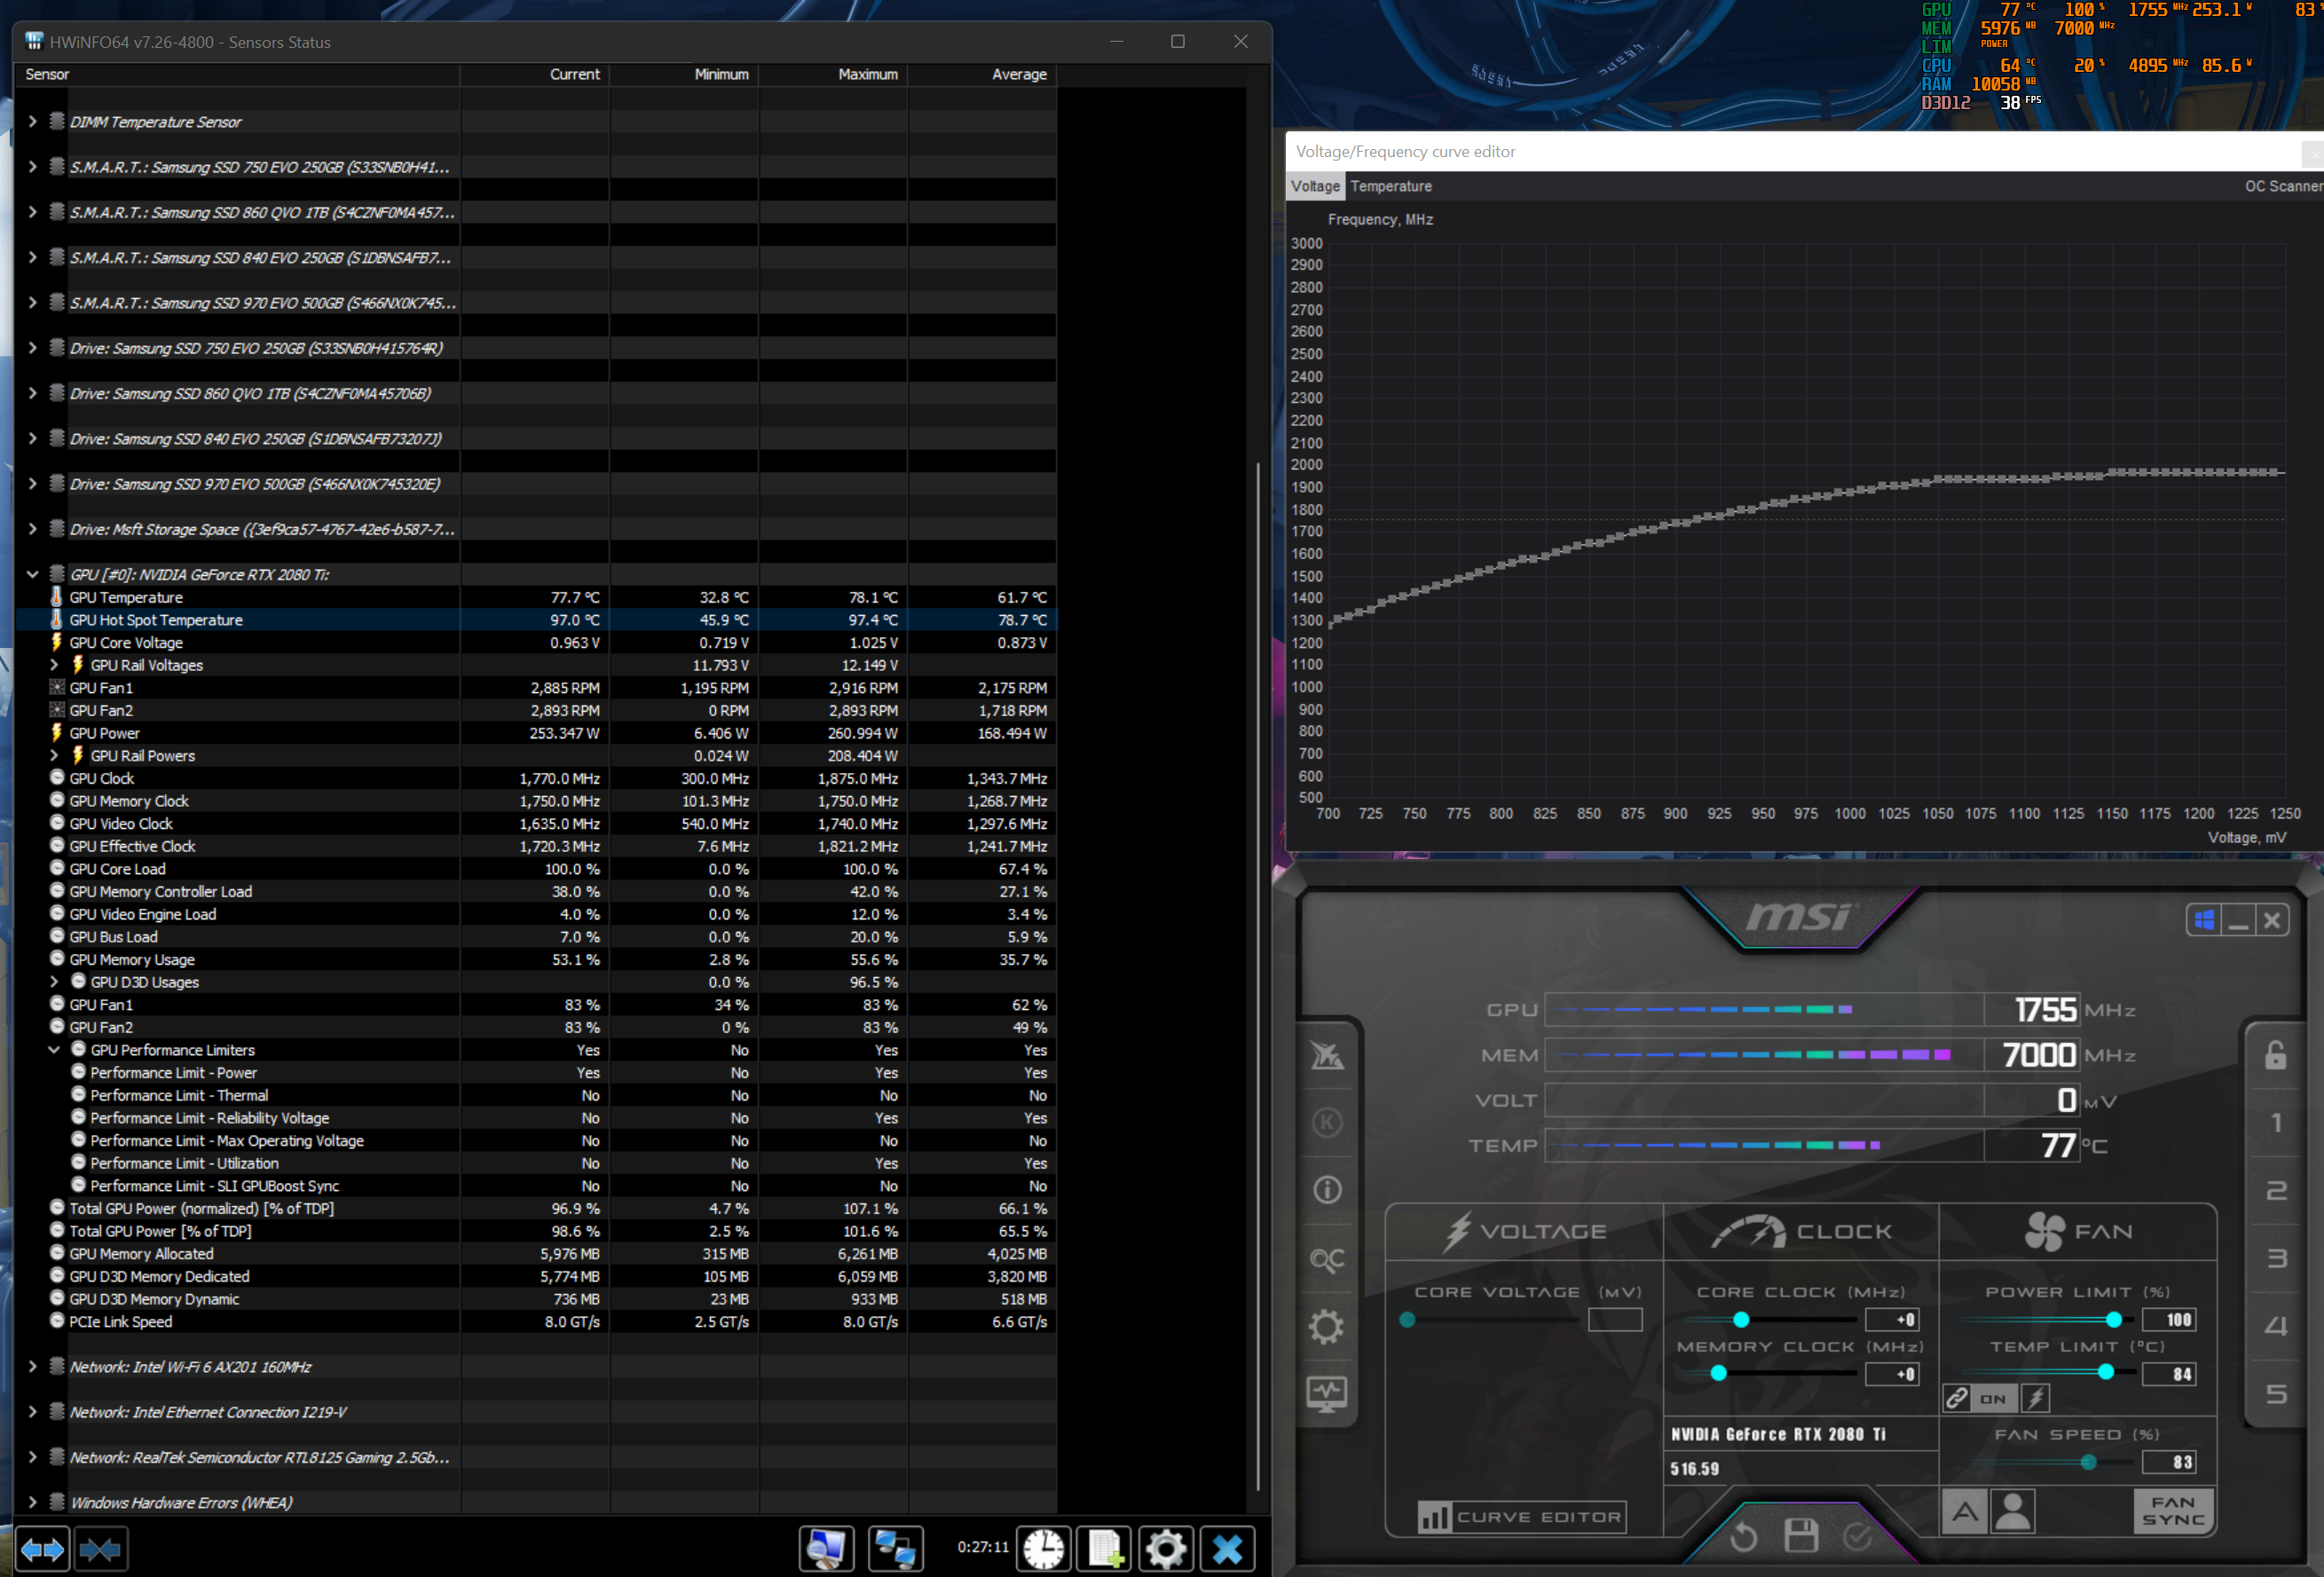2324x1577 pixels.
Task: Minimize the MSI Afterburner window
Action: click(x=2239, y=920)
